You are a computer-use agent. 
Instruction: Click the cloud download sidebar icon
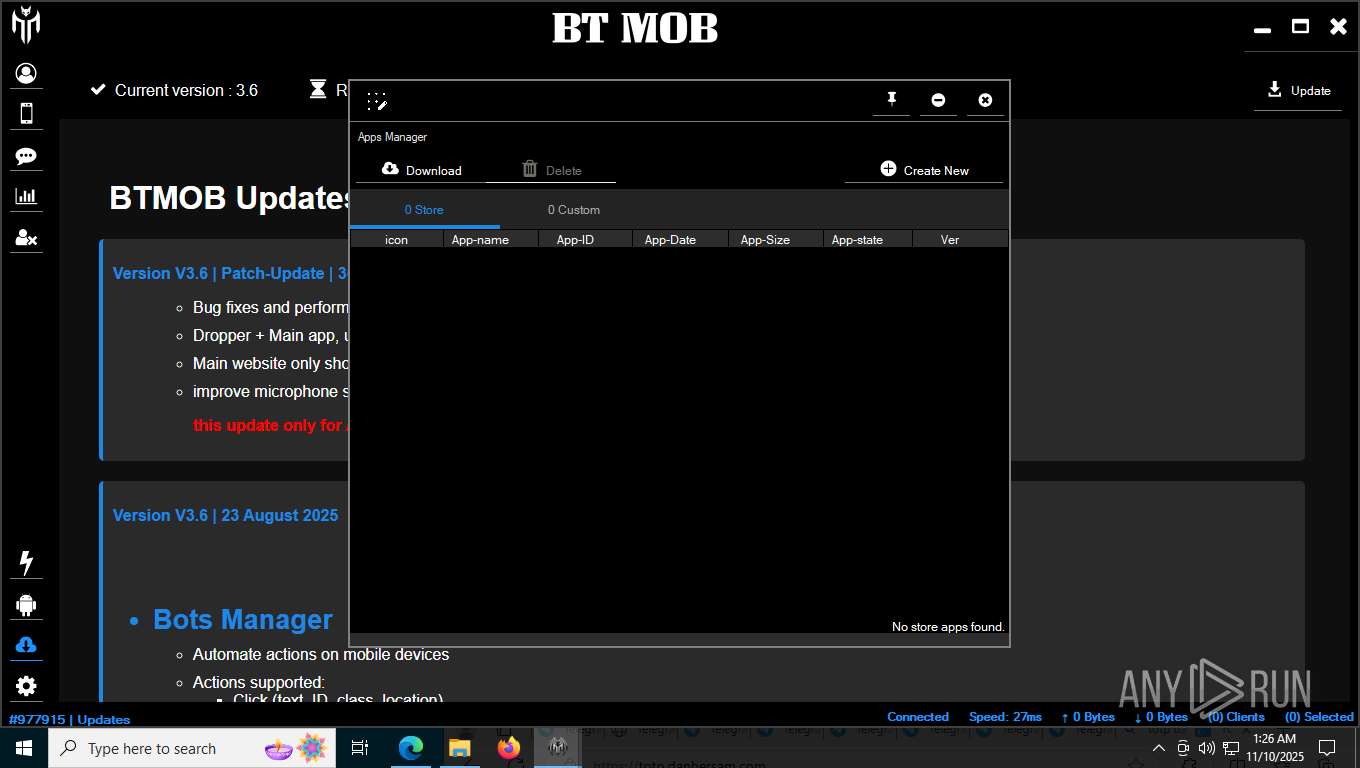(26, 645)
